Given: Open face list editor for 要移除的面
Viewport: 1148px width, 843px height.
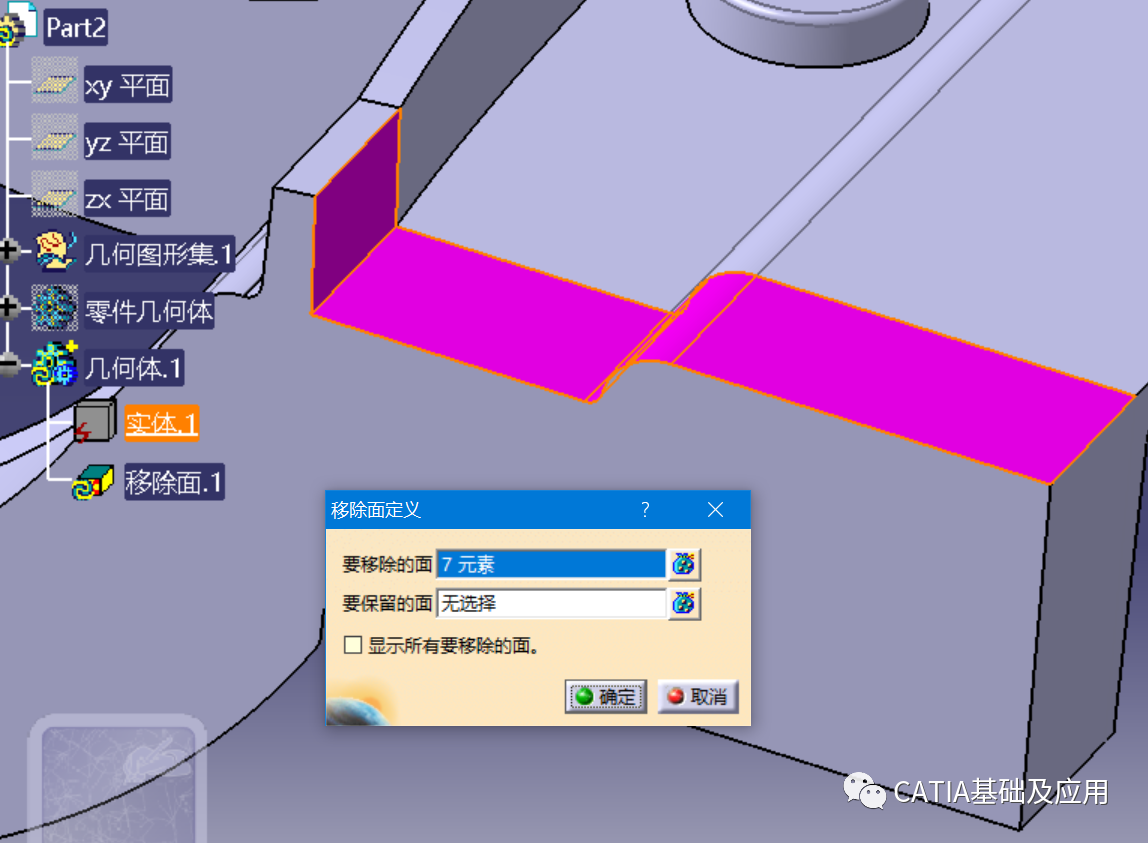Looking at the screenshot, I should (x=684, y=564).
